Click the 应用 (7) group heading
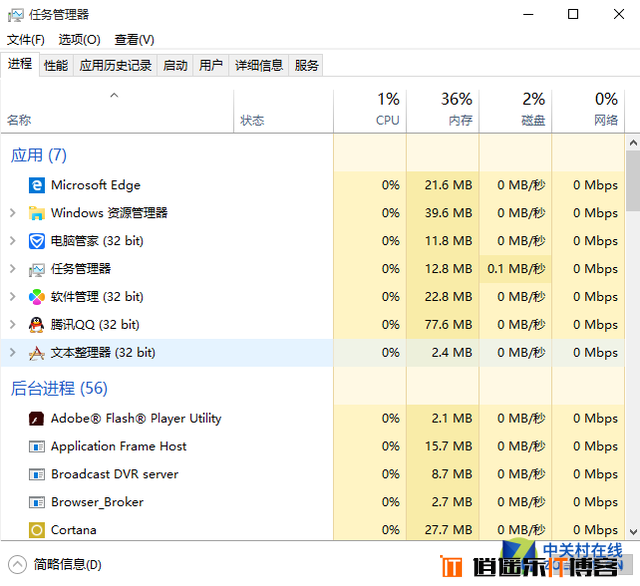 coord(39,155)
